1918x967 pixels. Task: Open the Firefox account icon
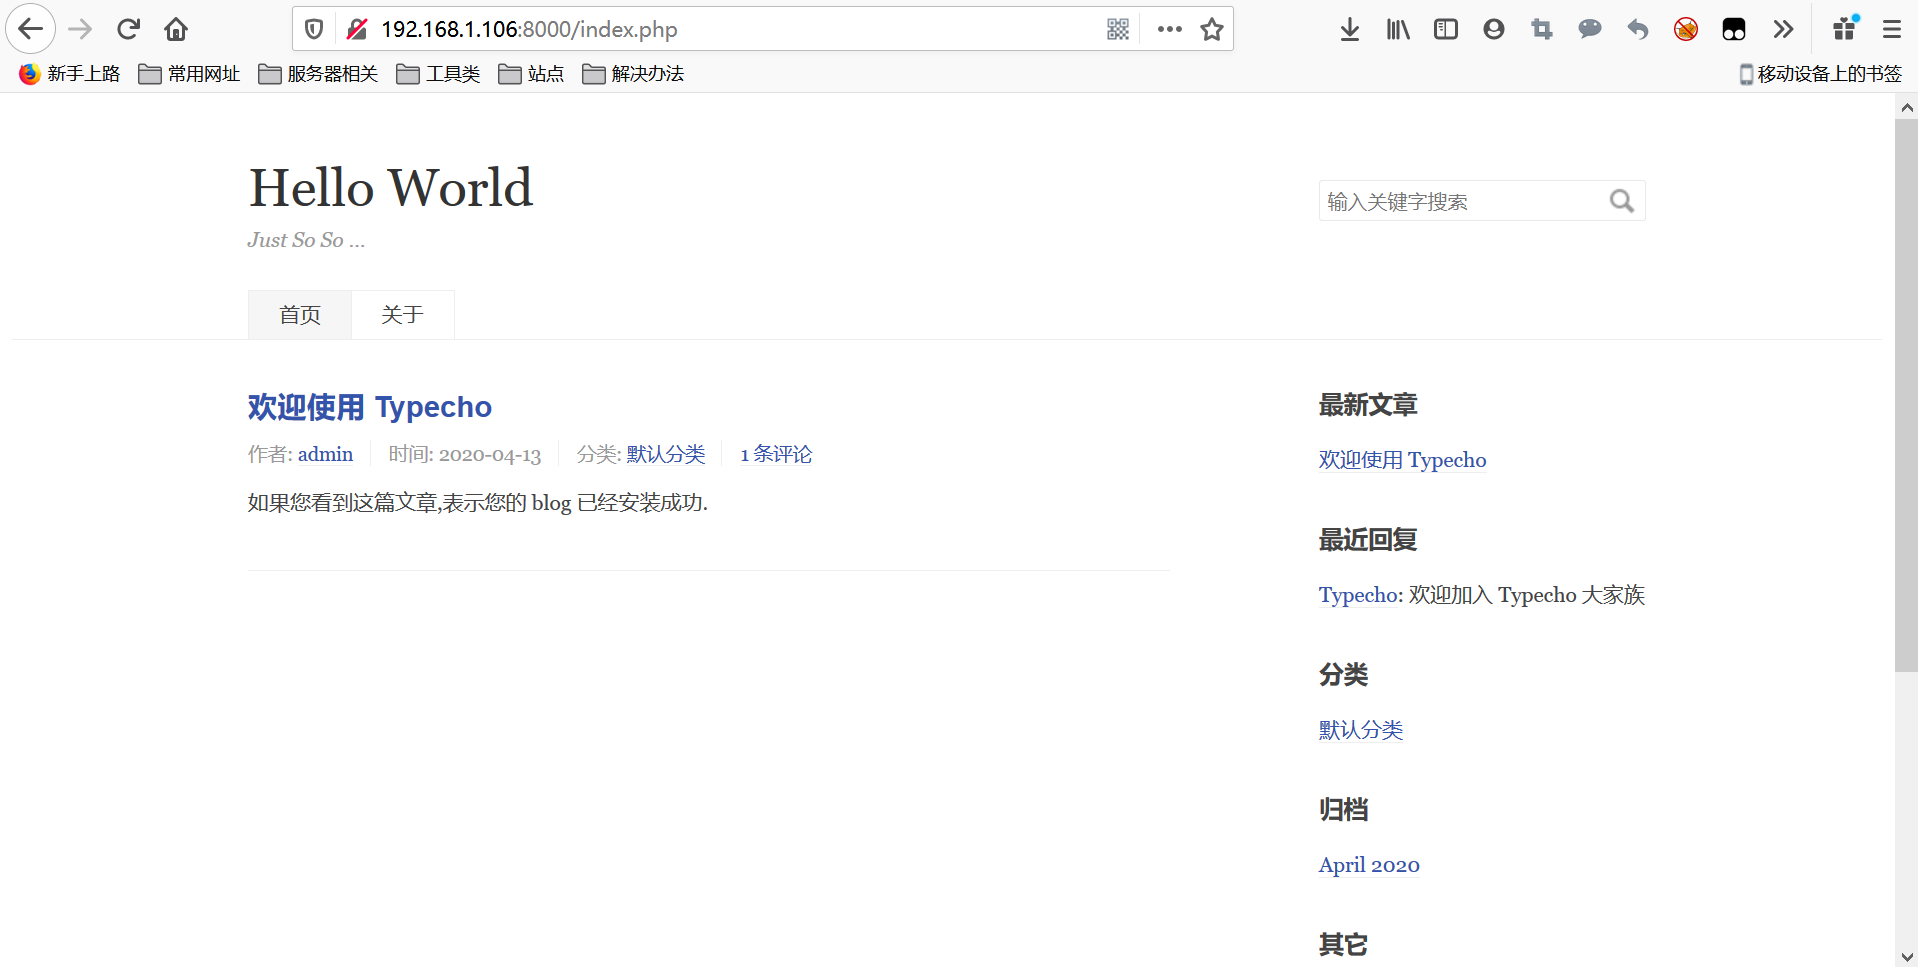1494,29
